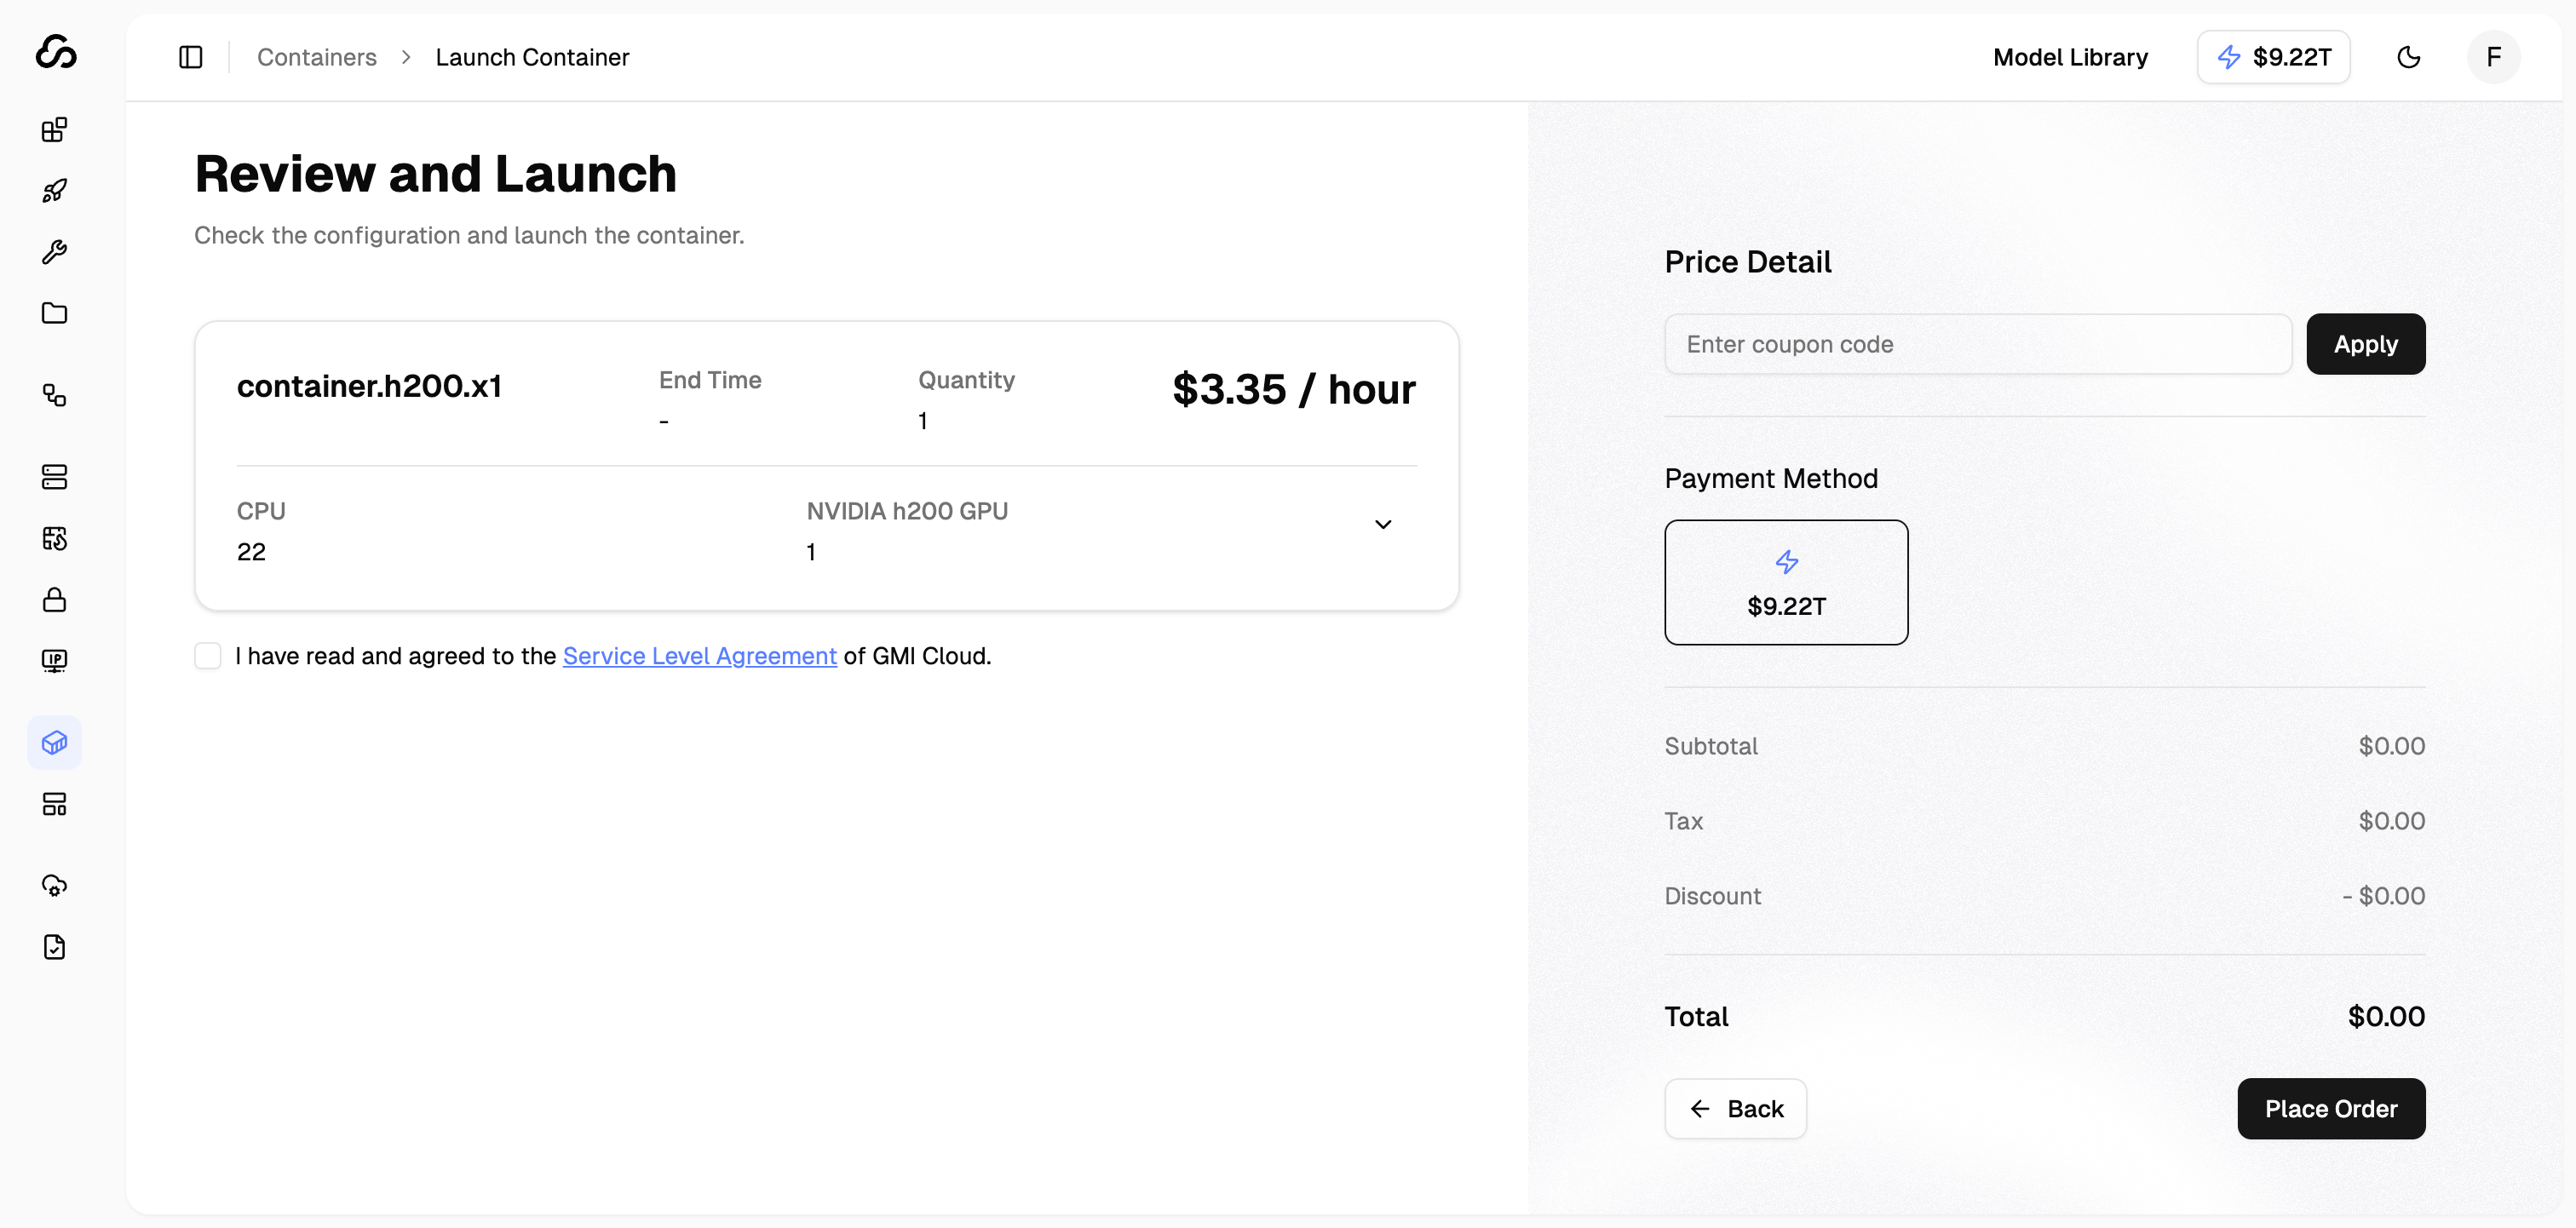Open the Service Level Agreement link
Viewport: 2576px width, 1228px height.
699,656
